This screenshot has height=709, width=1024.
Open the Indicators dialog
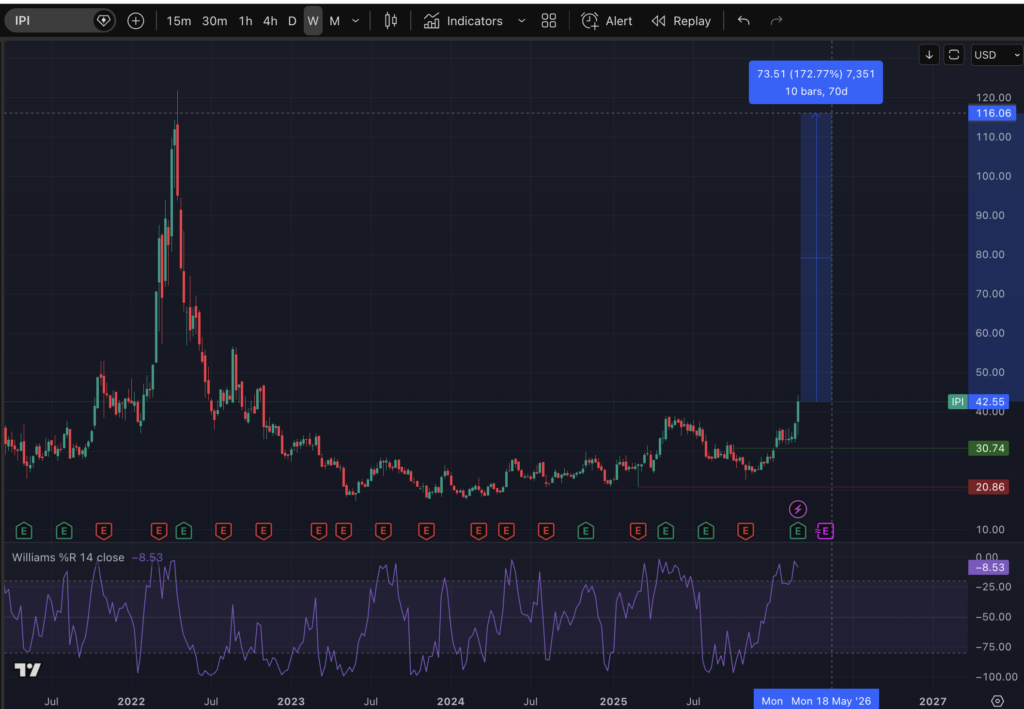click(x=463, y=21)
